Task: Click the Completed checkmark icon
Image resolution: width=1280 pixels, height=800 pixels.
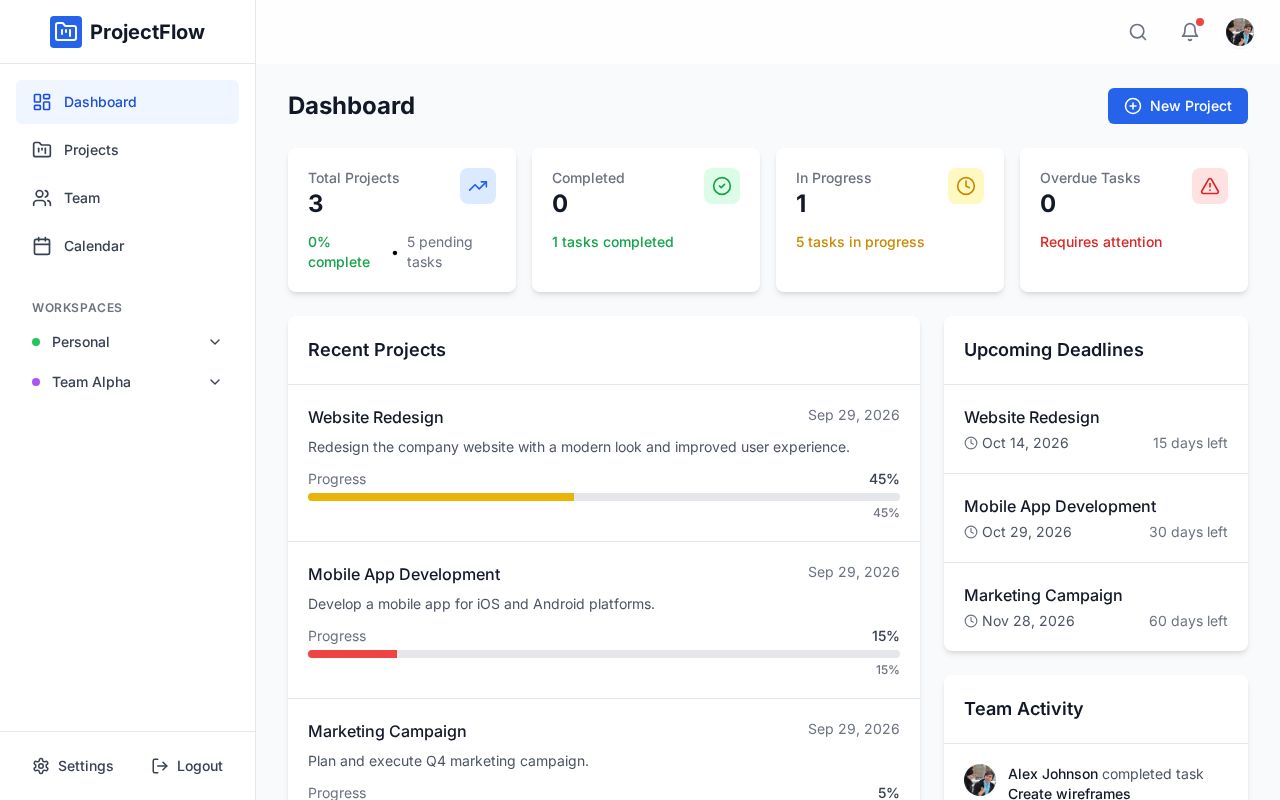Action: click(x=722, y=186)
